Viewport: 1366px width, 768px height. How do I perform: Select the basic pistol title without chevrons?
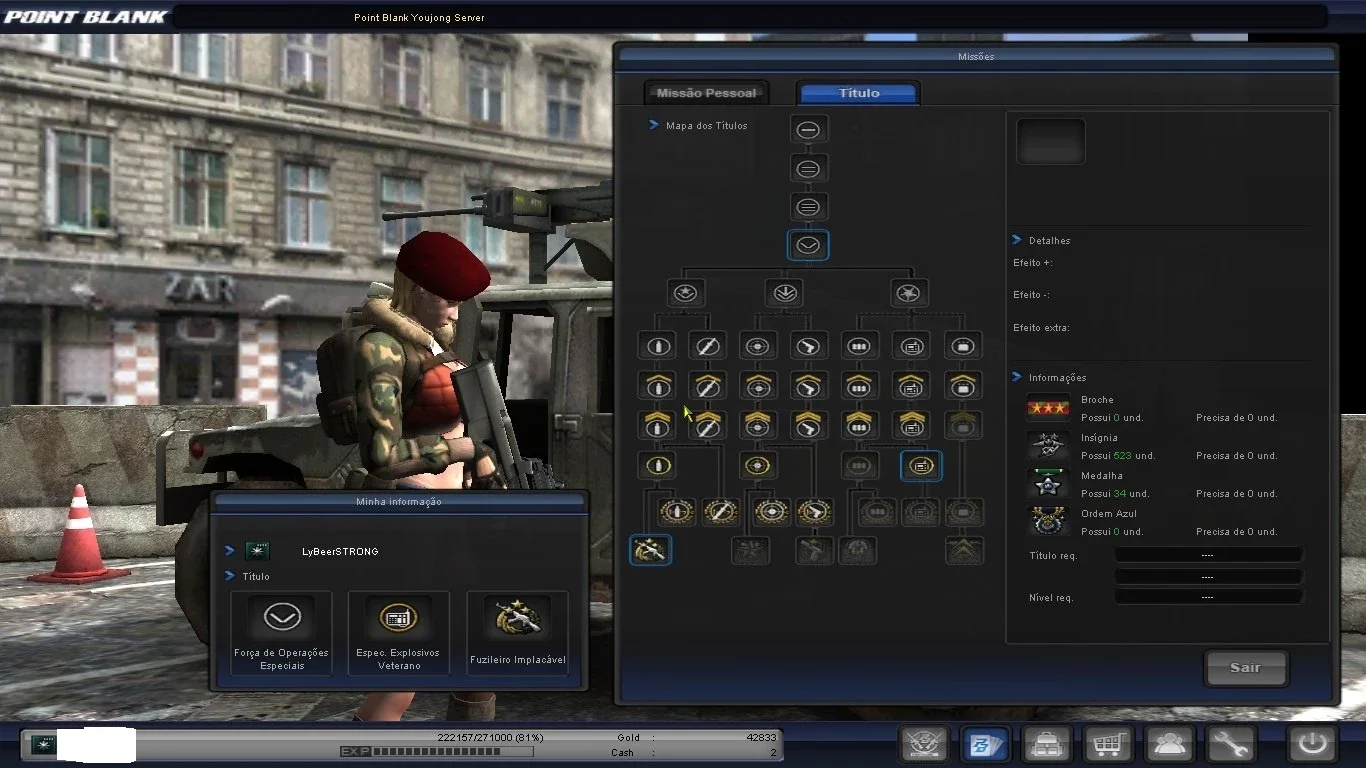[808, 346]
